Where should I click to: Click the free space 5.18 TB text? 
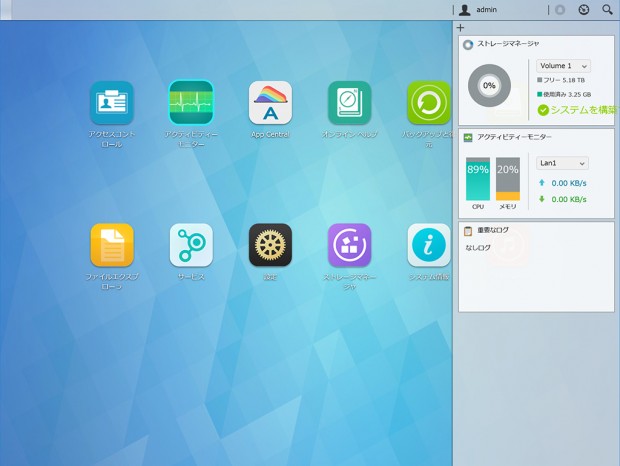point(564,80)
